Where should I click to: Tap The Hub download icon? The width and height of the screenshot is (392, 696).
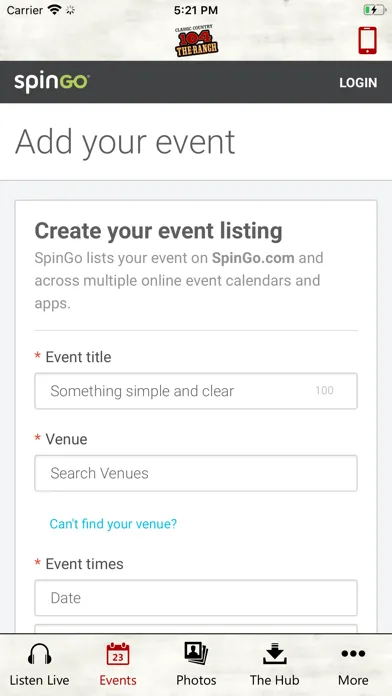(x=274, y=653)
